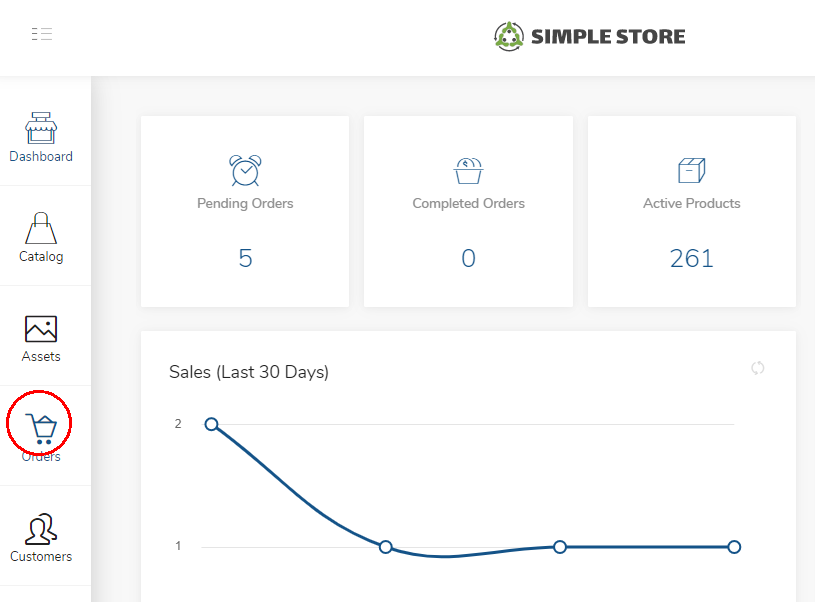Click the Sales (Last 30 Days) heading
The width and height of the screenshot is (815, 602).
[x=249, y=372]
